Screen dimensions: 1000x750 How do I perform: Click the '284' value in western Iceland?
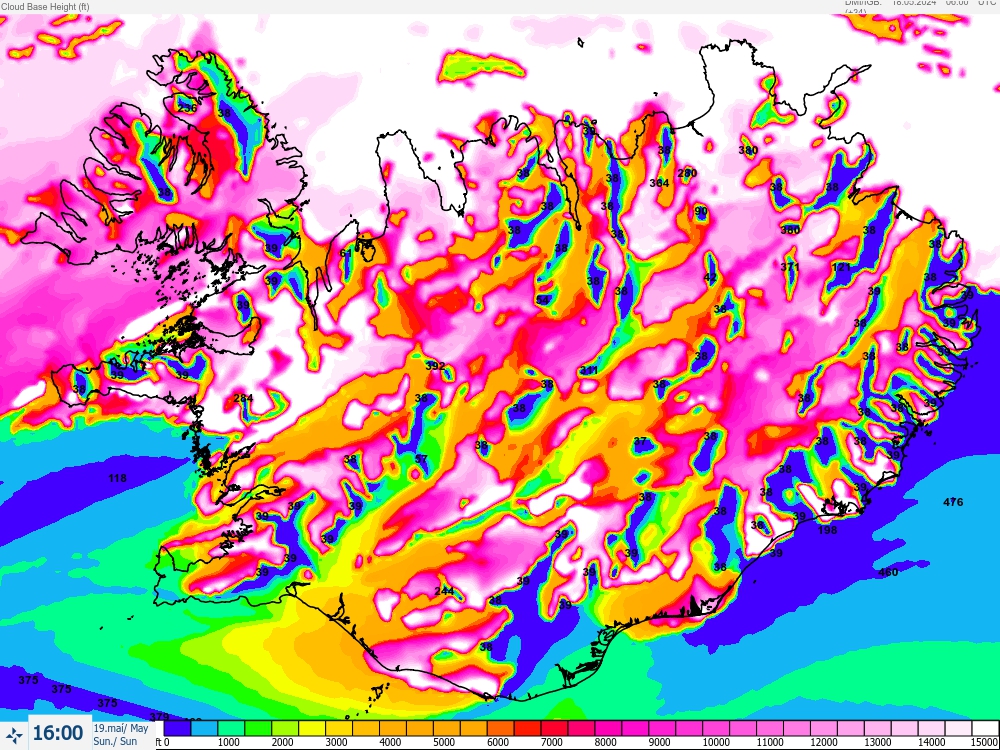click(243, 398)
